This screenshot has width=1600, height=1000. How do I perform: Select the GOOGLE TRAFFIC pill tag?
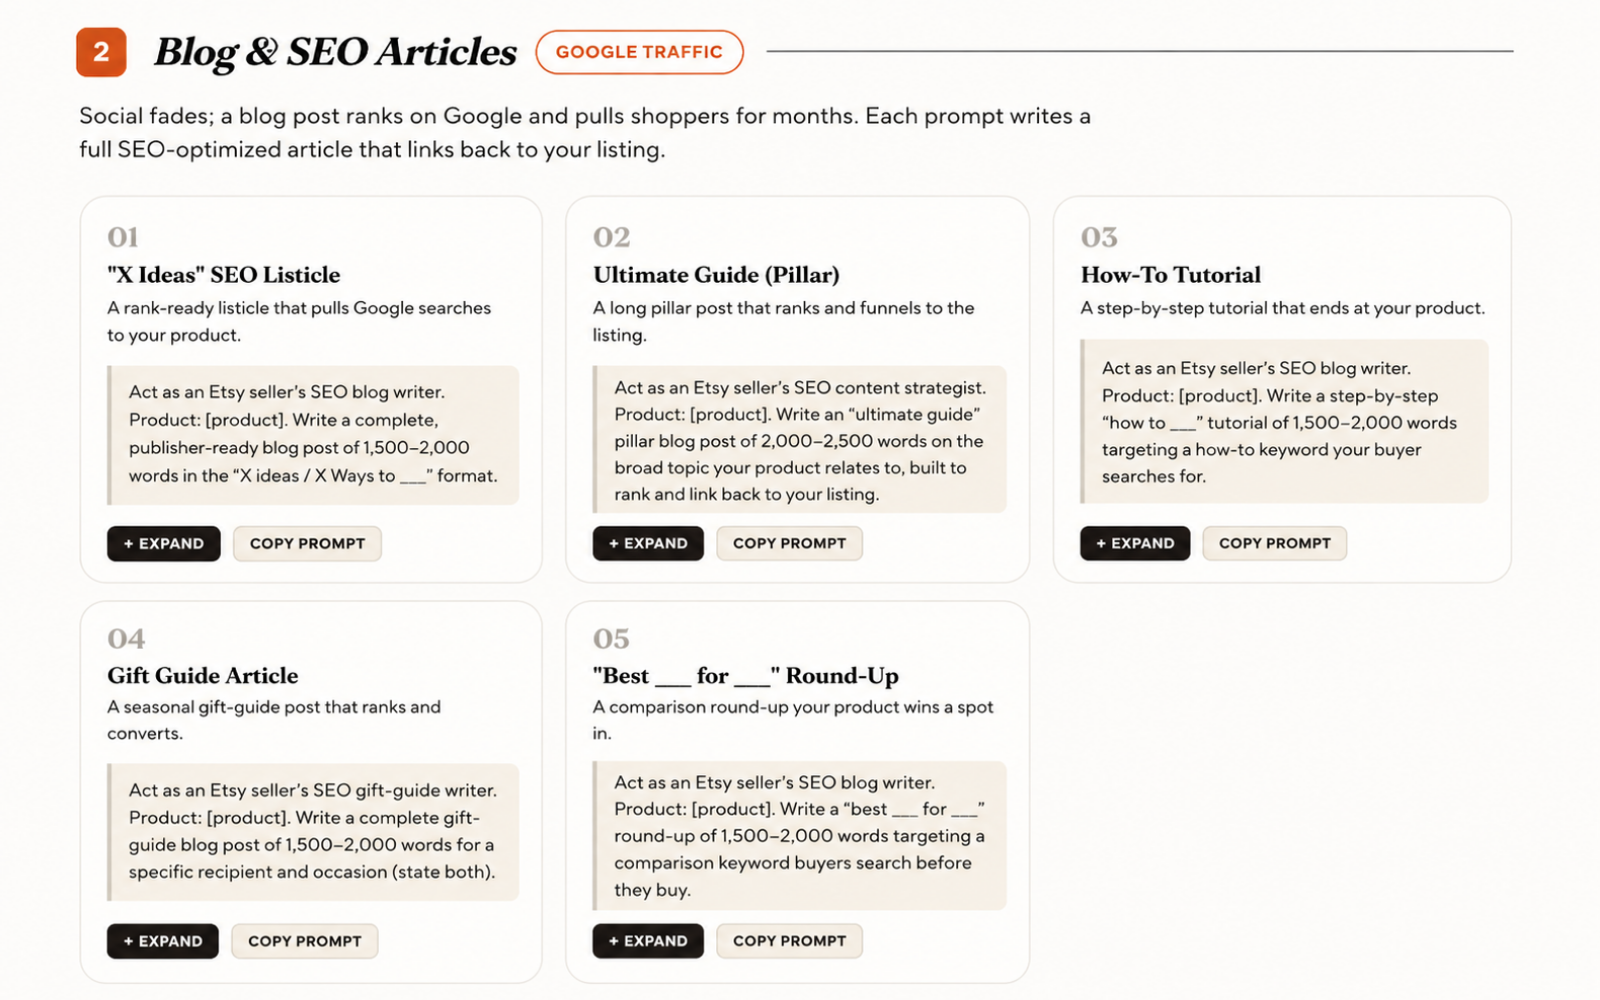point(639,52)
